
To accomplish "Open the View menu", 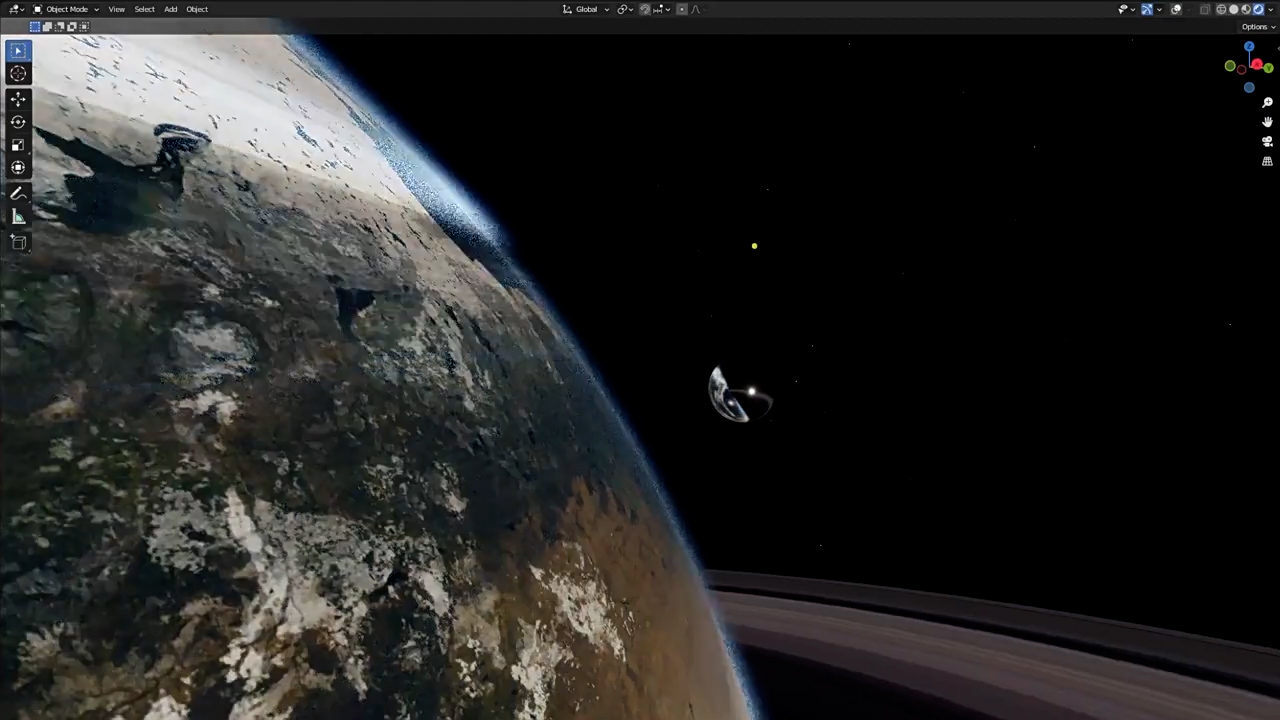I will click(116, 9).
